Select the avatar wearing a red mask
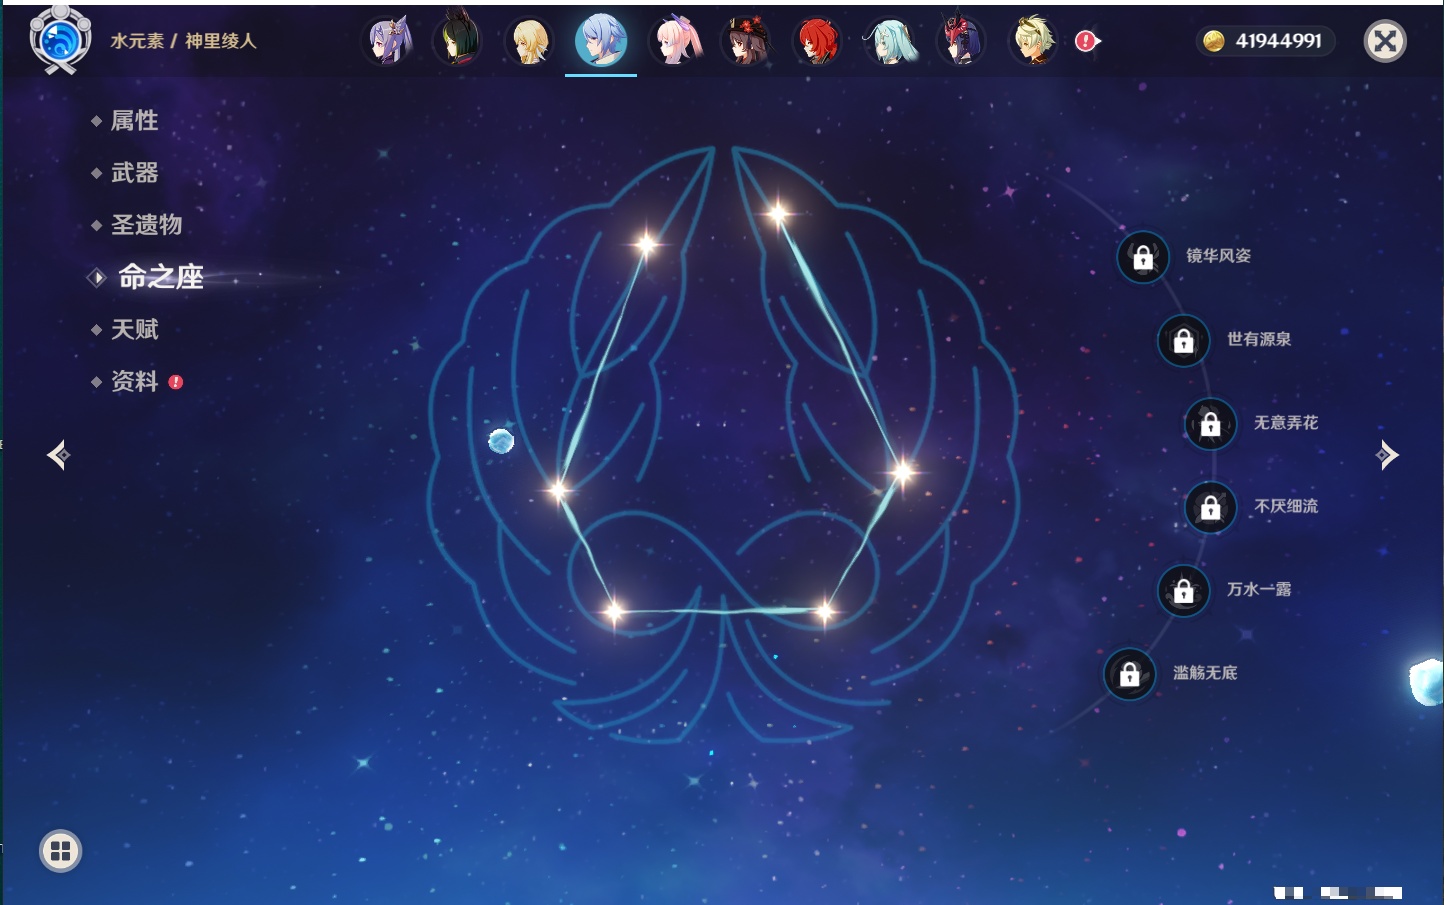 point(961,41)
